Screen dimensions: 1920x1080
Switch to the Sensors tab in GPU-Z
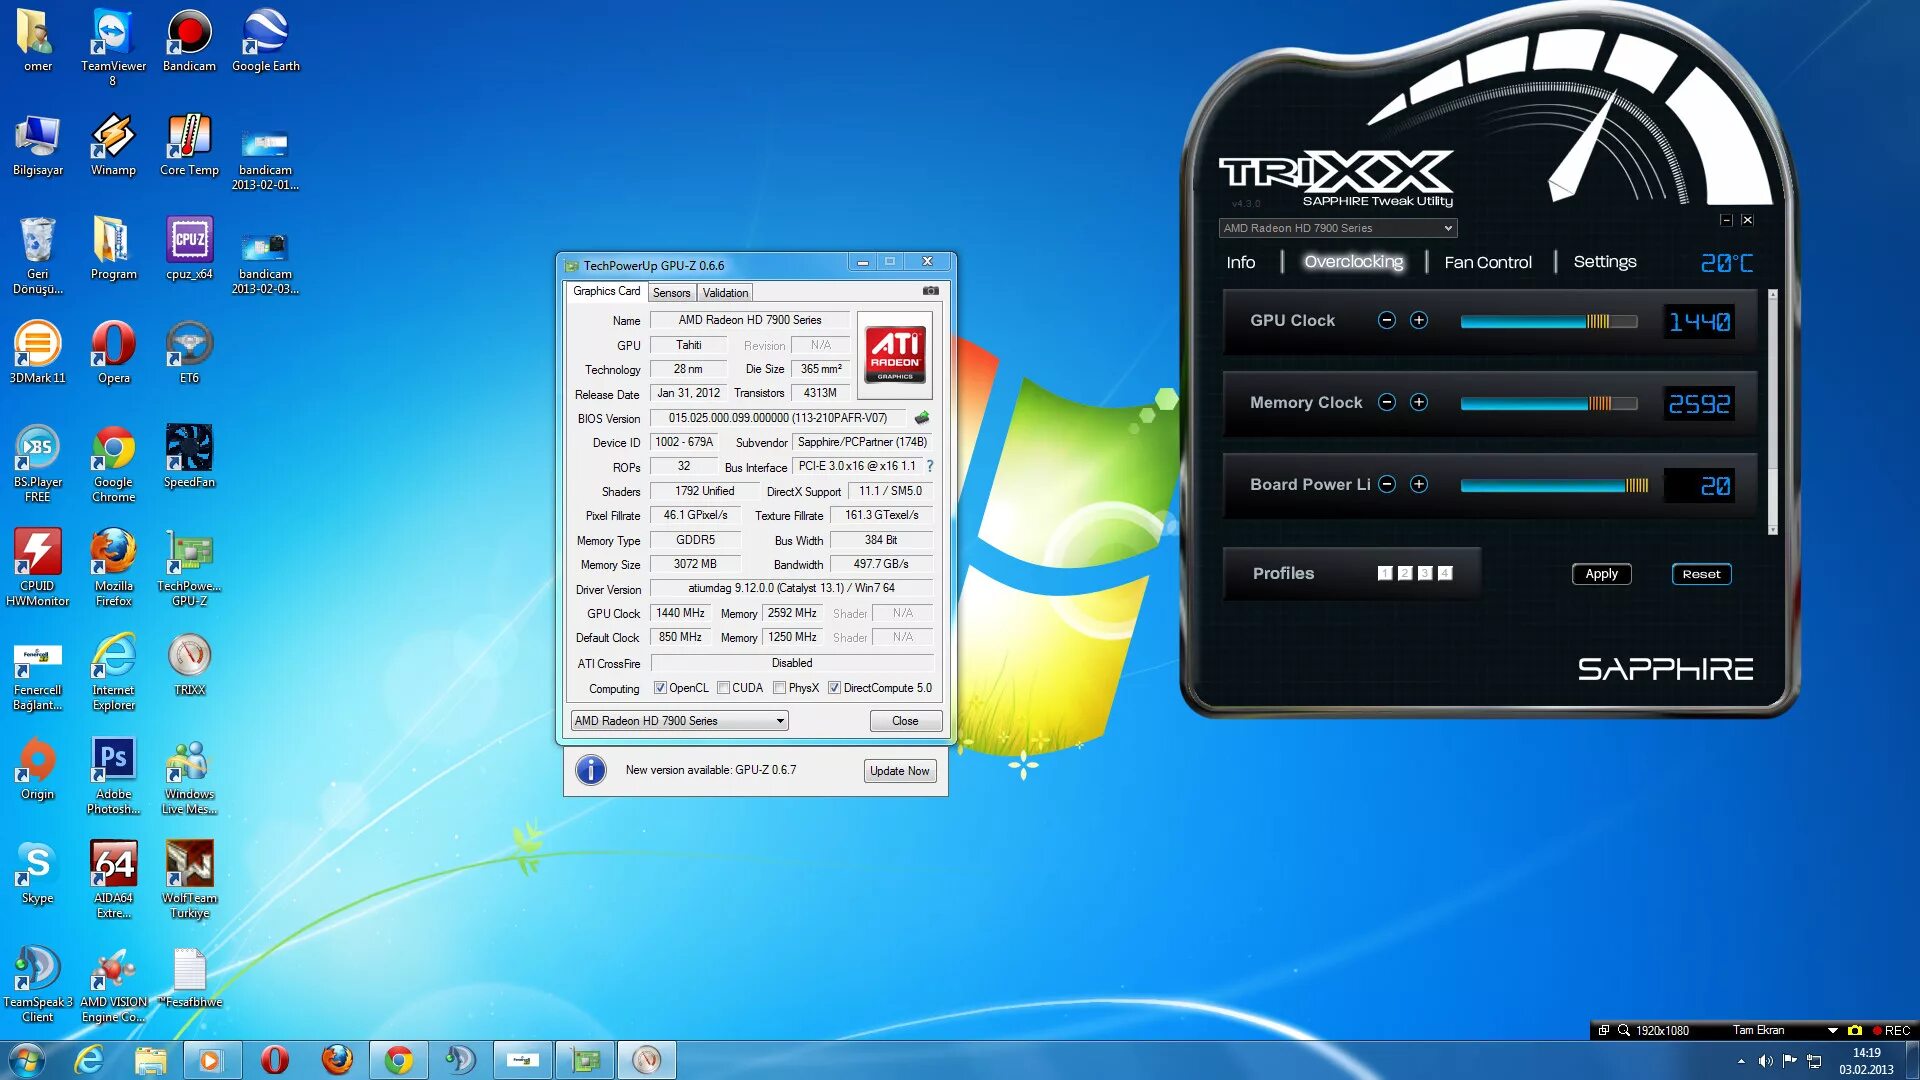point(671,293)
